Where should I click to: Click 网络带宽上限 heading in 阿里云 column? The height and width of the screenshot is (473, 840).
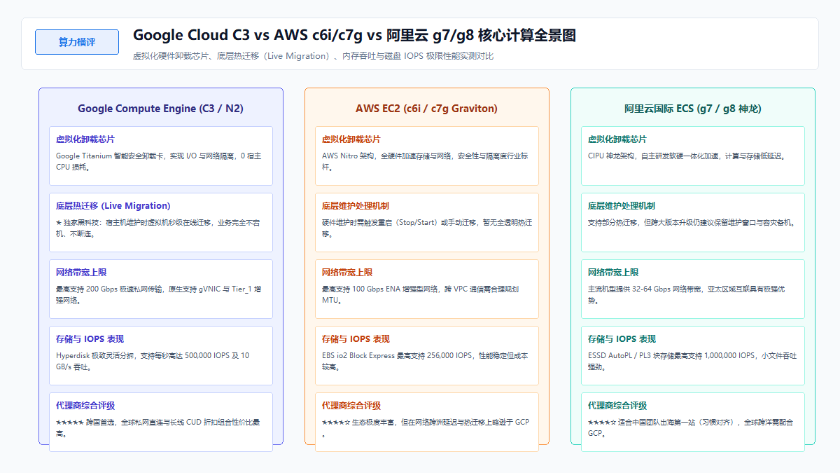point(613,272)
